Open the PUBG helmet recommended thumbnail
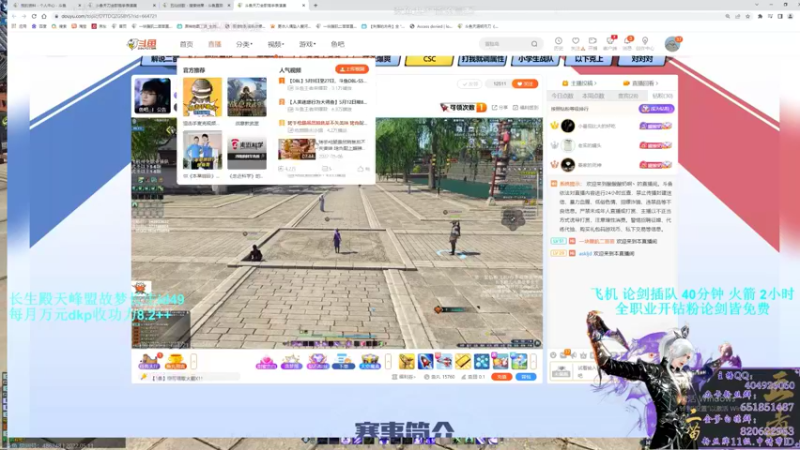The width and height of the screenshot is (800, 450). 203,97
